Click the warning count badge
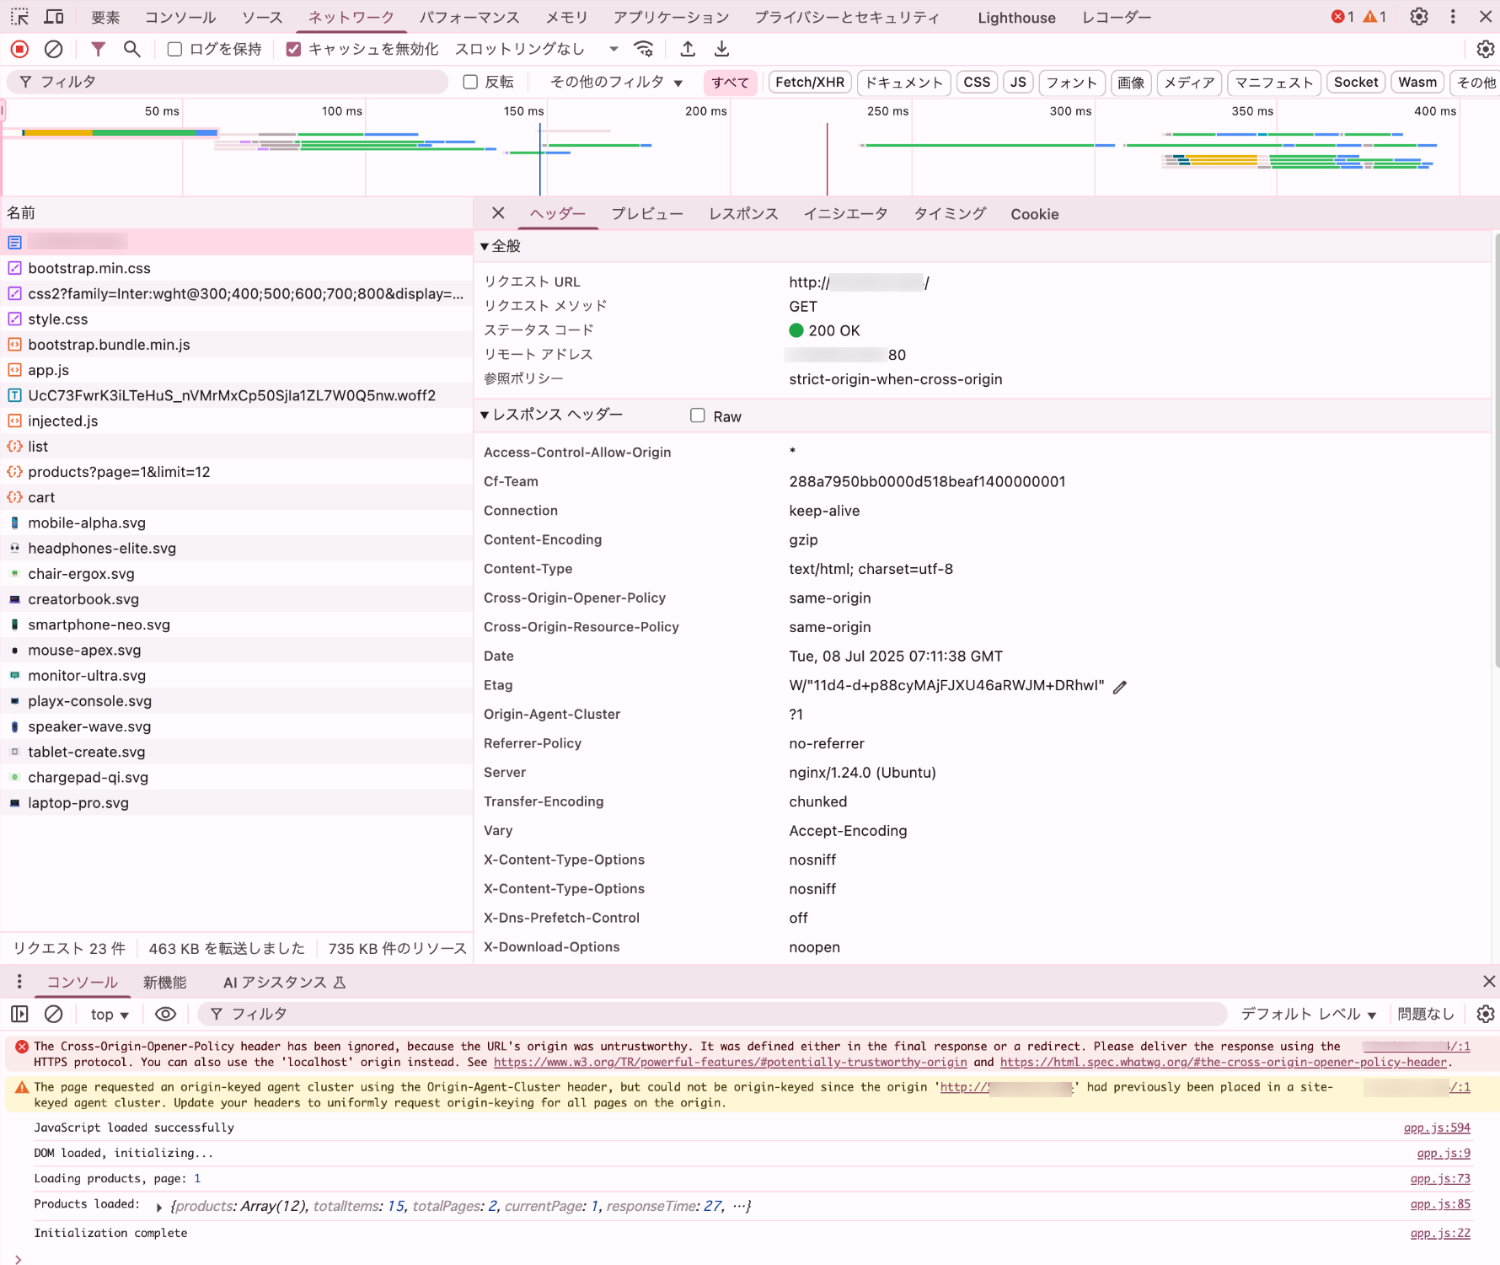Screen dimensions: 1500x1265 pos(1375,17)
